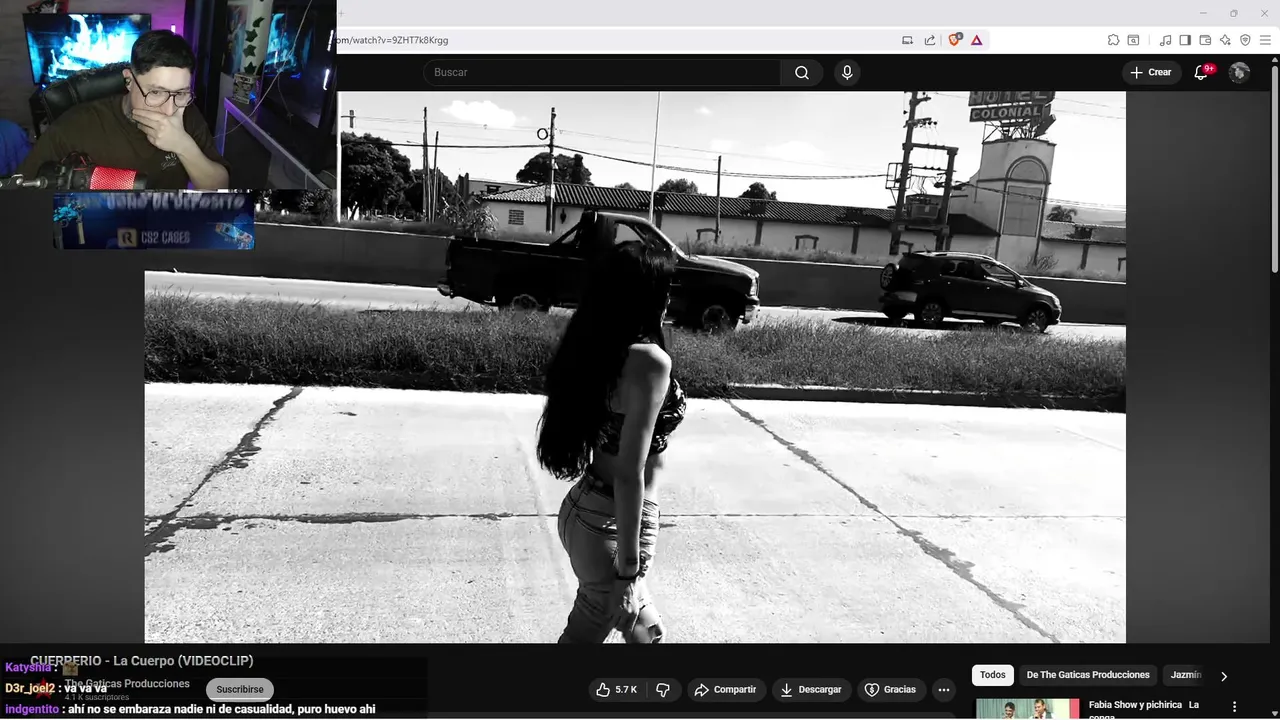Click the Gracias button
This screenshot has width=1280, height=720.
[890, 690]
